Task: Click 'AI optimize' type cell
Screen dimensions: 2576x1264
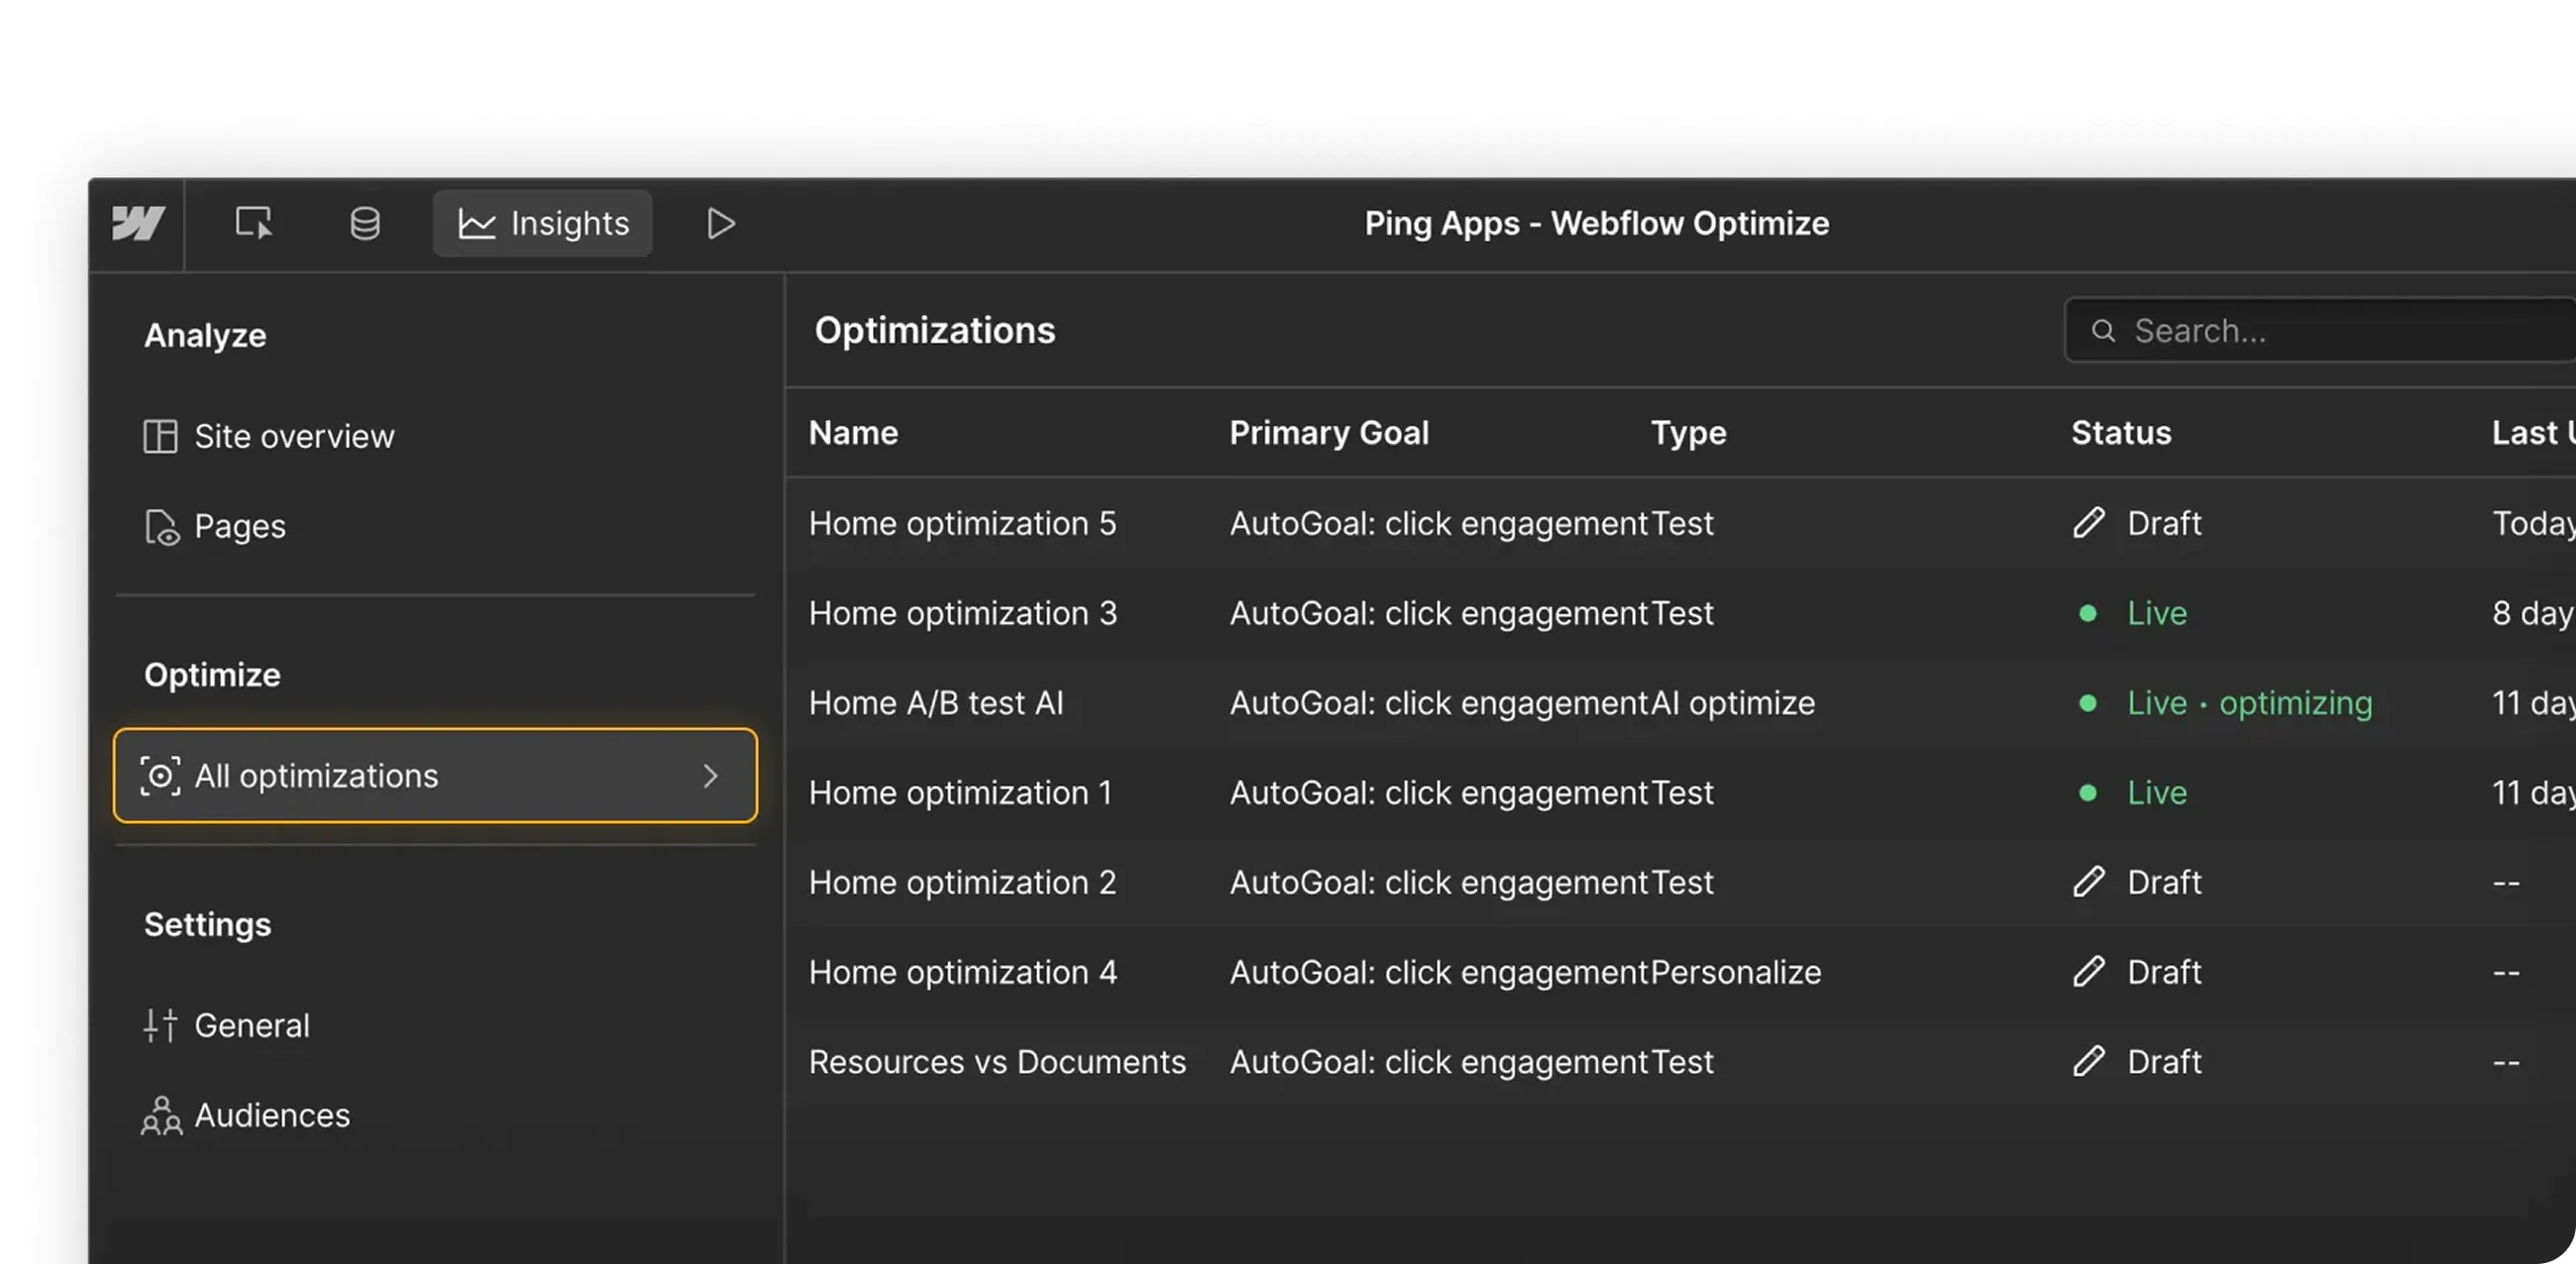Action: pos(1732,703)
